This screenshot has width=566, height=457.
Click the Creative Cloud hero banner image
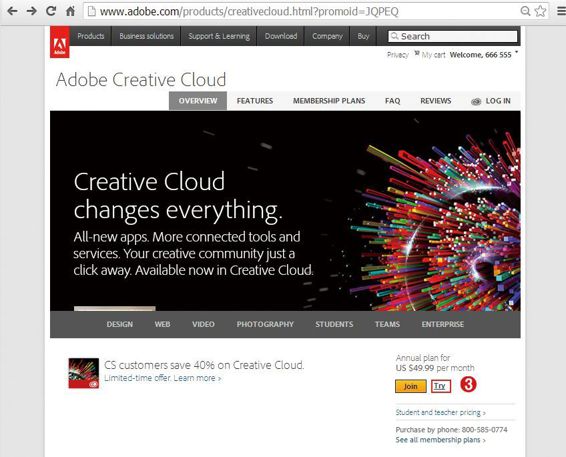[285, 211]
